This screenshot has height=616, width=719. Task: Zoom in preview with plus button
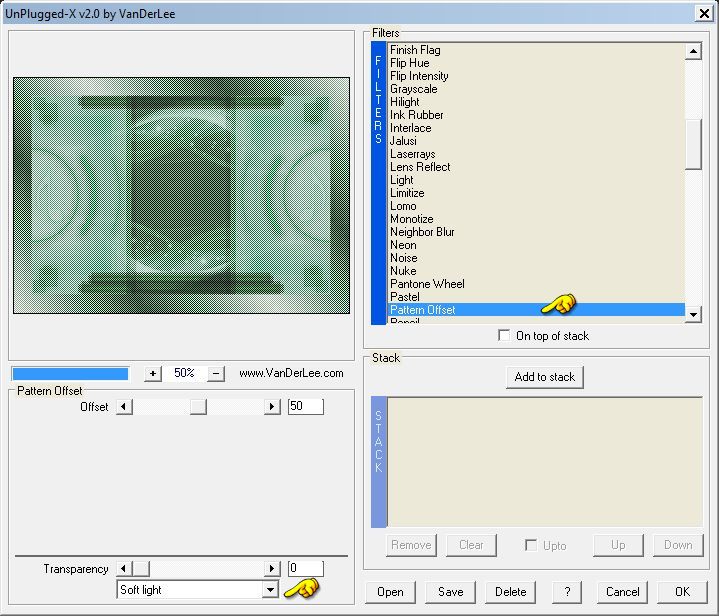point(153,373)
